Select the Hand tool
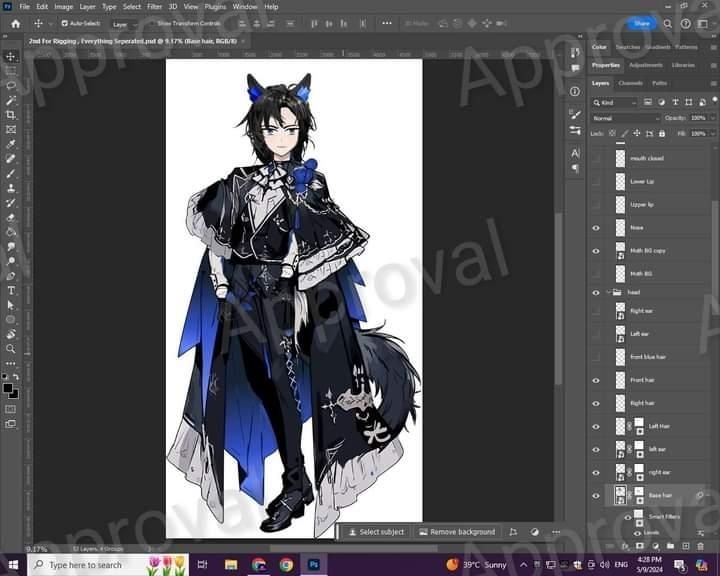The image size is (720, 576). coord(11,334)
